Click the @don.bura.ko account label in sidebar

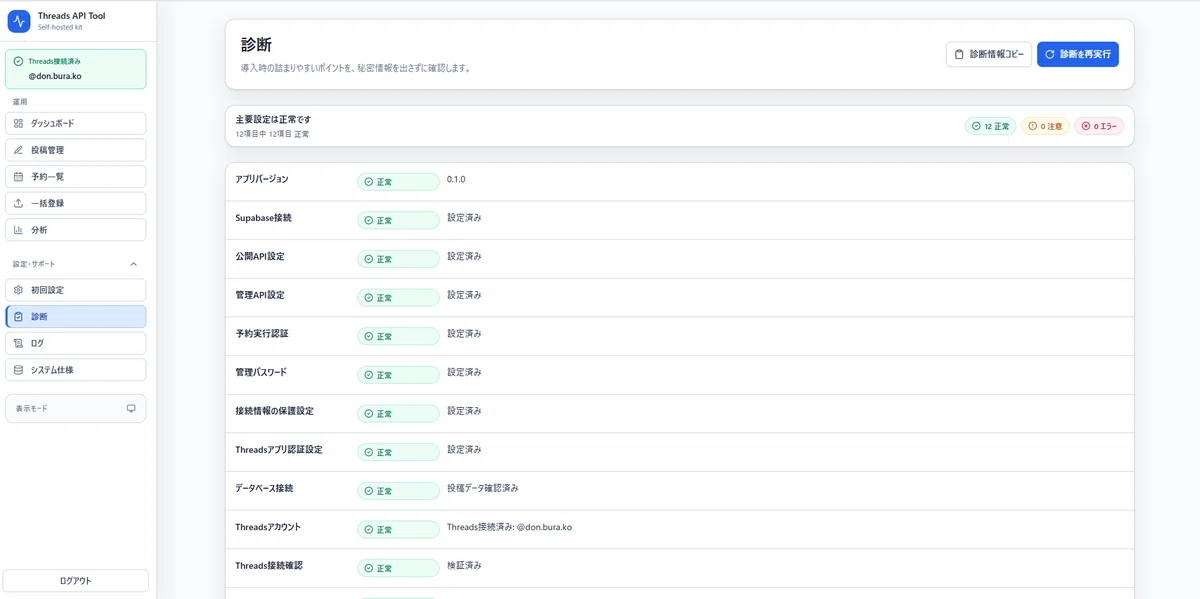[x=55, y=76]
